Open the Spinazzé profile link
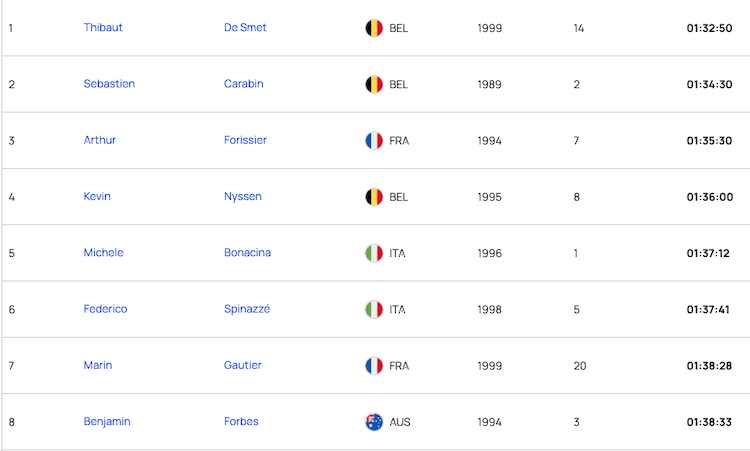This screenshot has width=750, height=451. [x=247, y=309]
